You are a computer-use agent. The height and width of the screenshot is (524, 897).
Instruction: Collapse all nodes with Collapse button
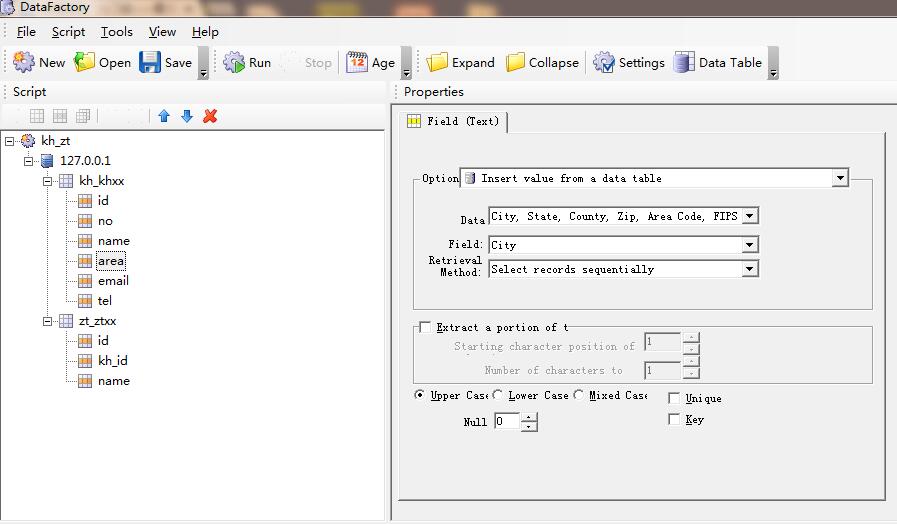(542, 62)
